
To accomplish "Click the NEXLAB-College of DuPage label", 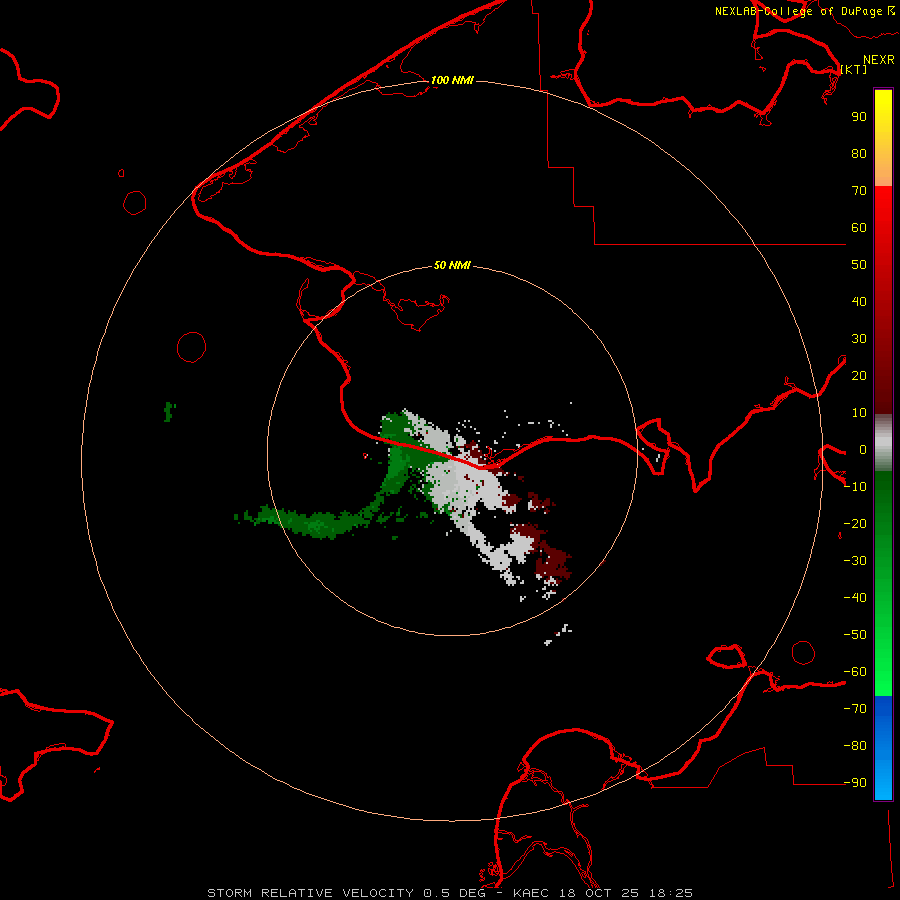I will pyautogui.click(x=798, y=11).
